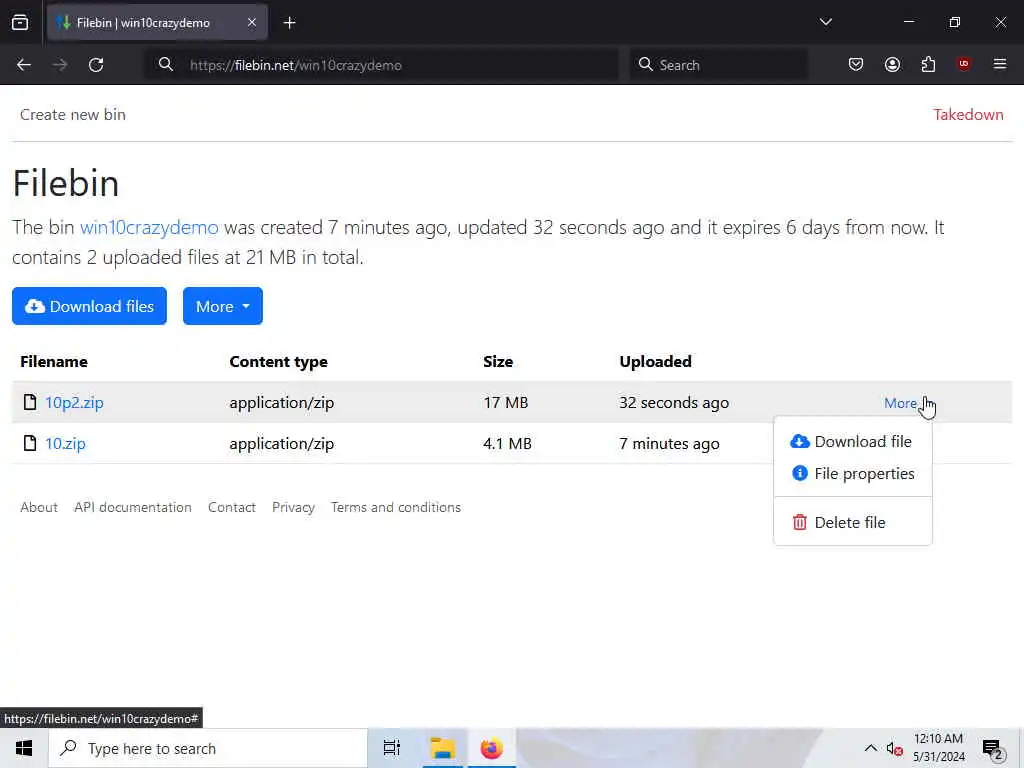
Task: Click the Content type column header
Action: coord(278,362)
